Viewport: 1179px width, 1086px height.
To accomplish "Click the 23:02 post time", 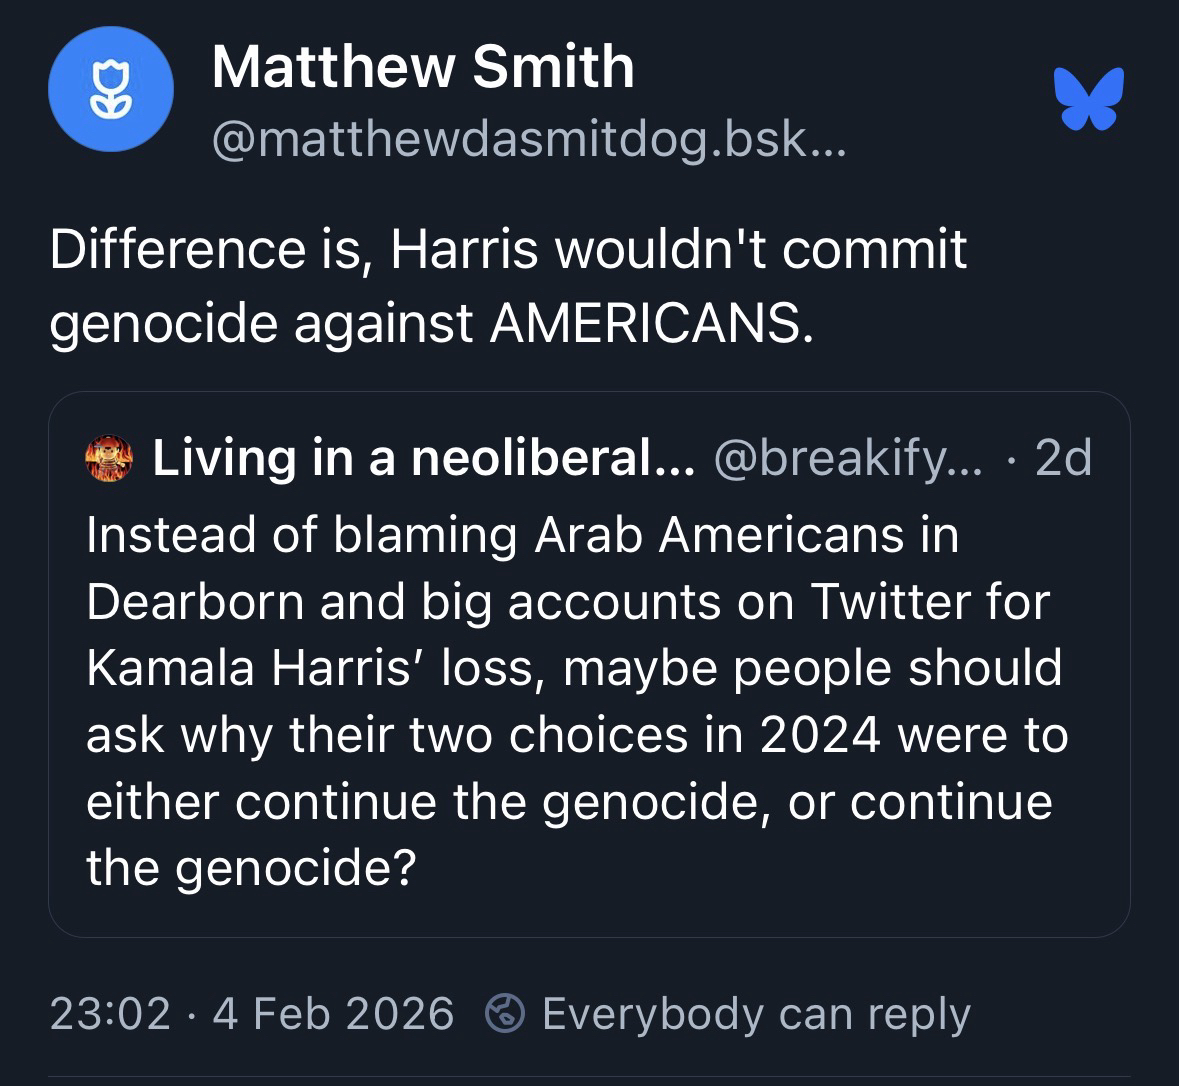I will [110, 1014].
